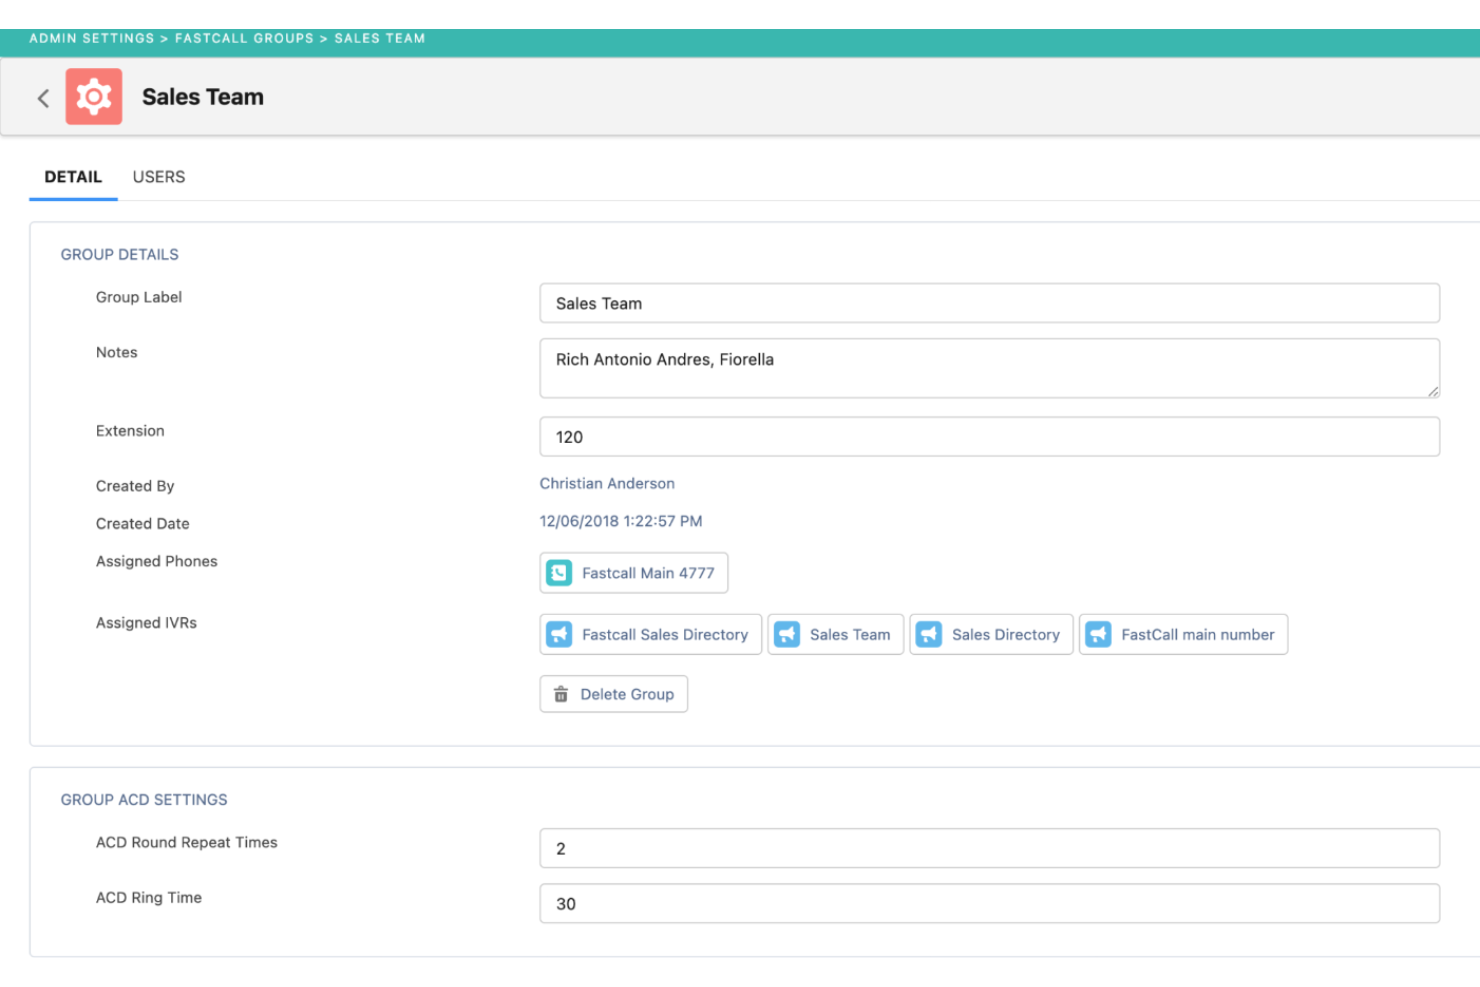Screen dimensions: 1480x987
Task: Switch to the Users tab
Action: pyautogui.click(x=160, y=177)
